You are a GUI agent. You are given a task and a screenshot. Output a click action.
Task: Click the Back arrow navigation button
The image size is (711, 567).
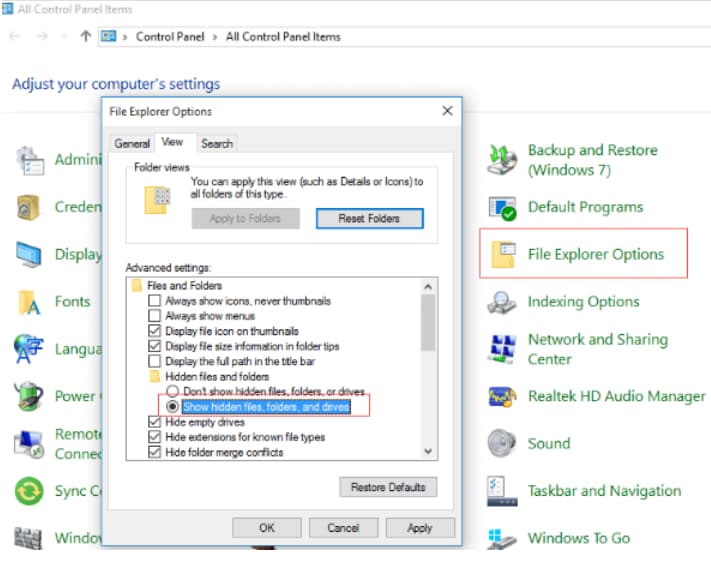[x=15, y=36]
